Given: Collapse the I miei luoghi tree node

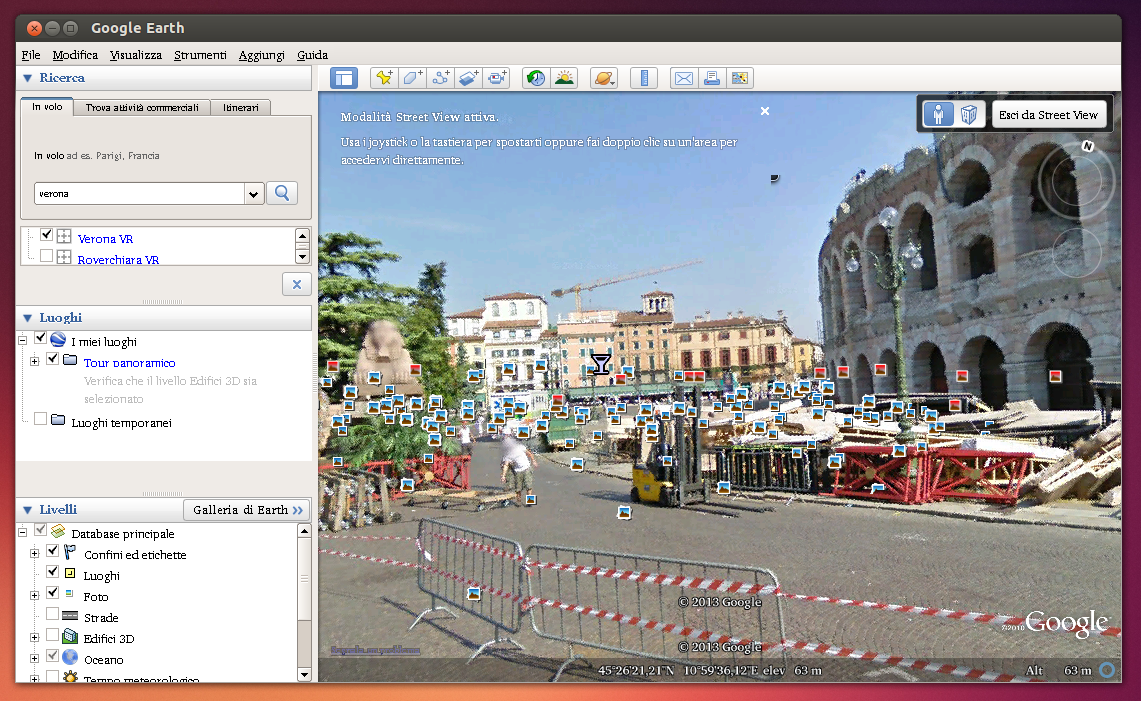Looking at the screenshot, I should [x=23, y=340].
